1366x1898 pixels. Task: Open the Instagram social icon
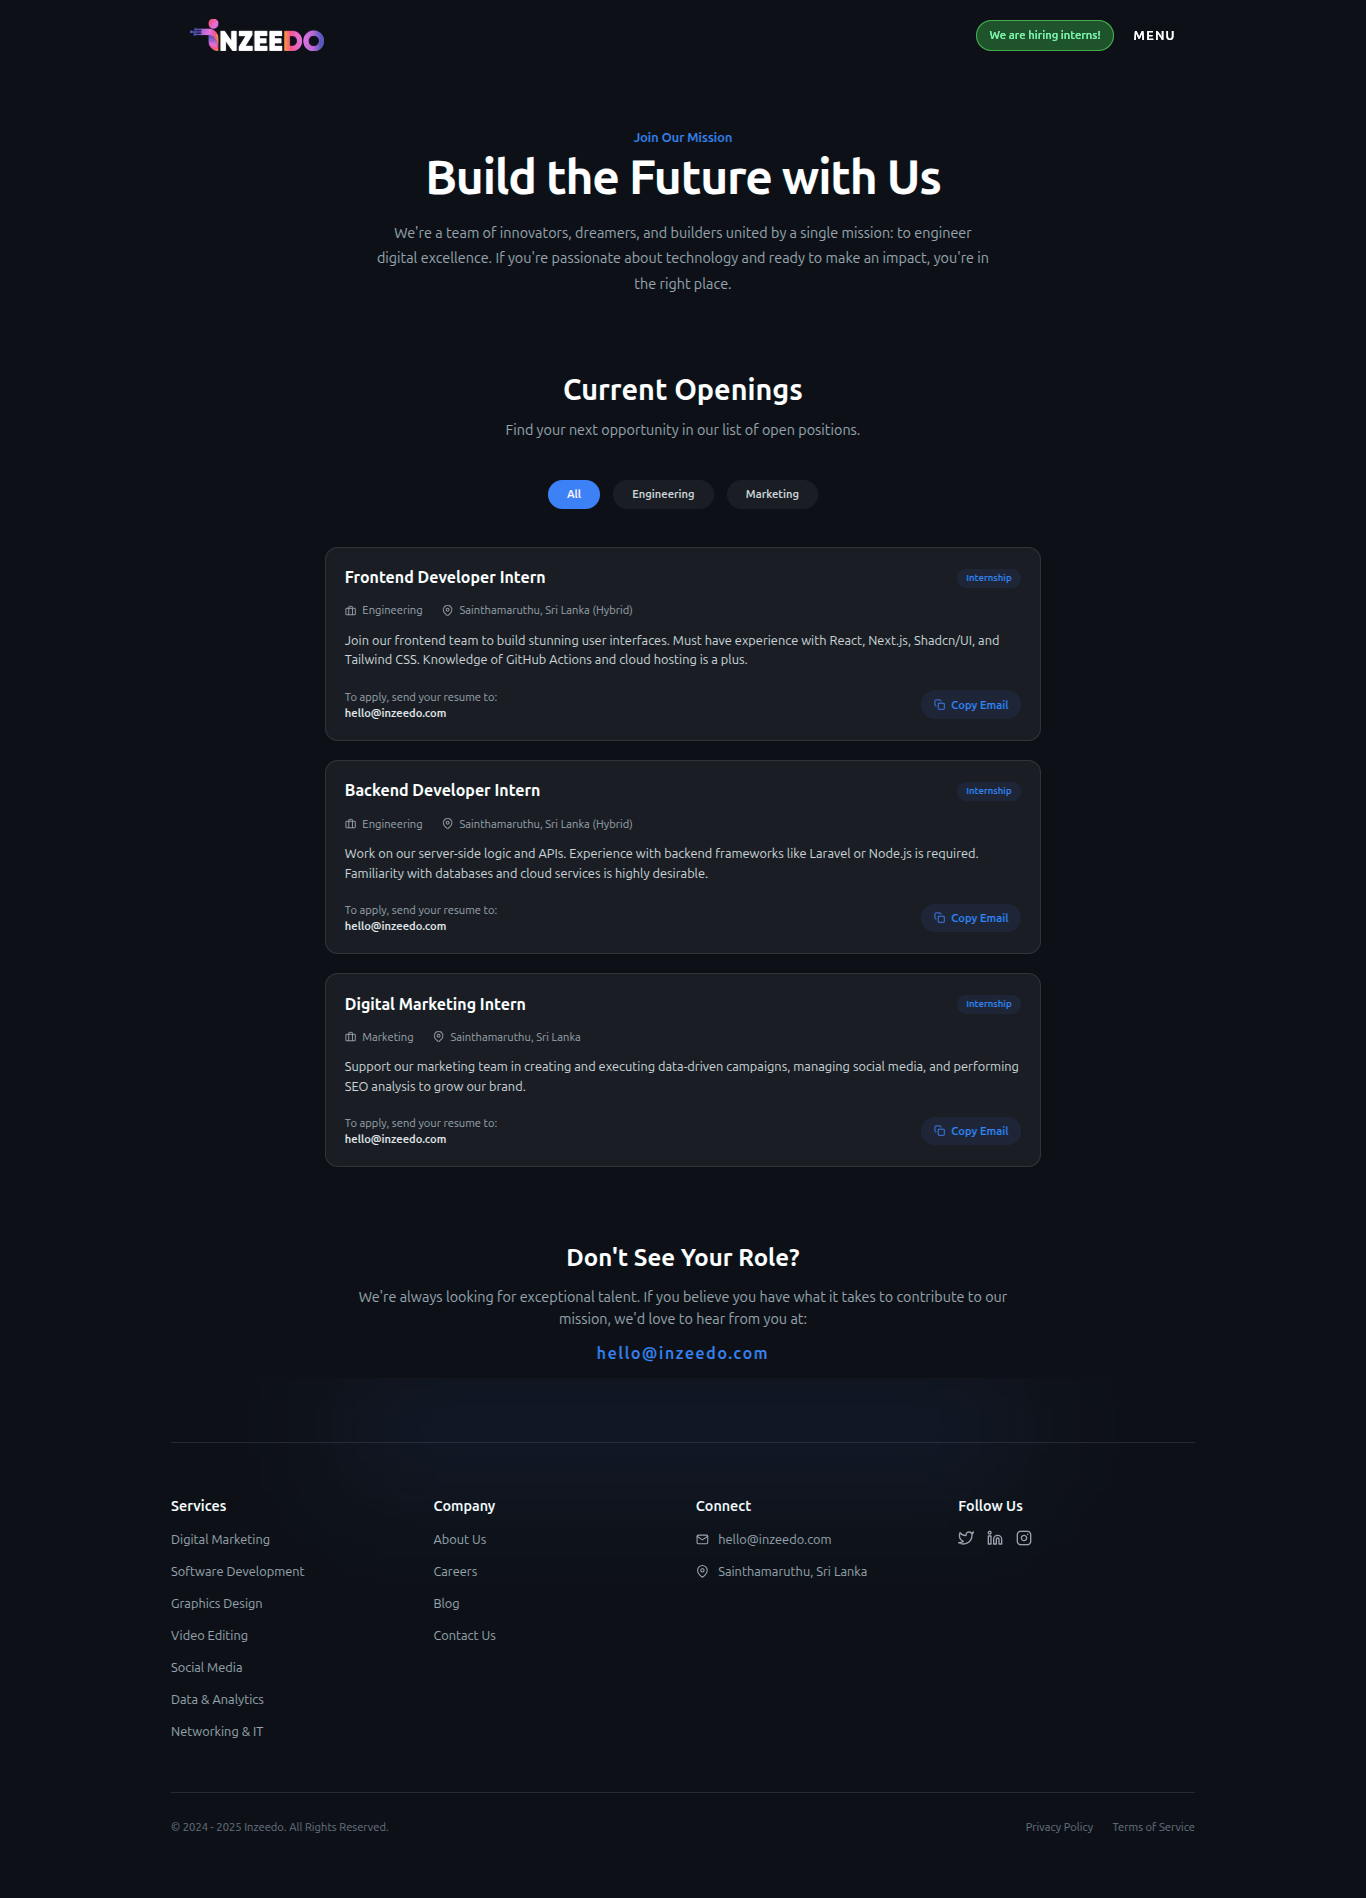1024,1538
